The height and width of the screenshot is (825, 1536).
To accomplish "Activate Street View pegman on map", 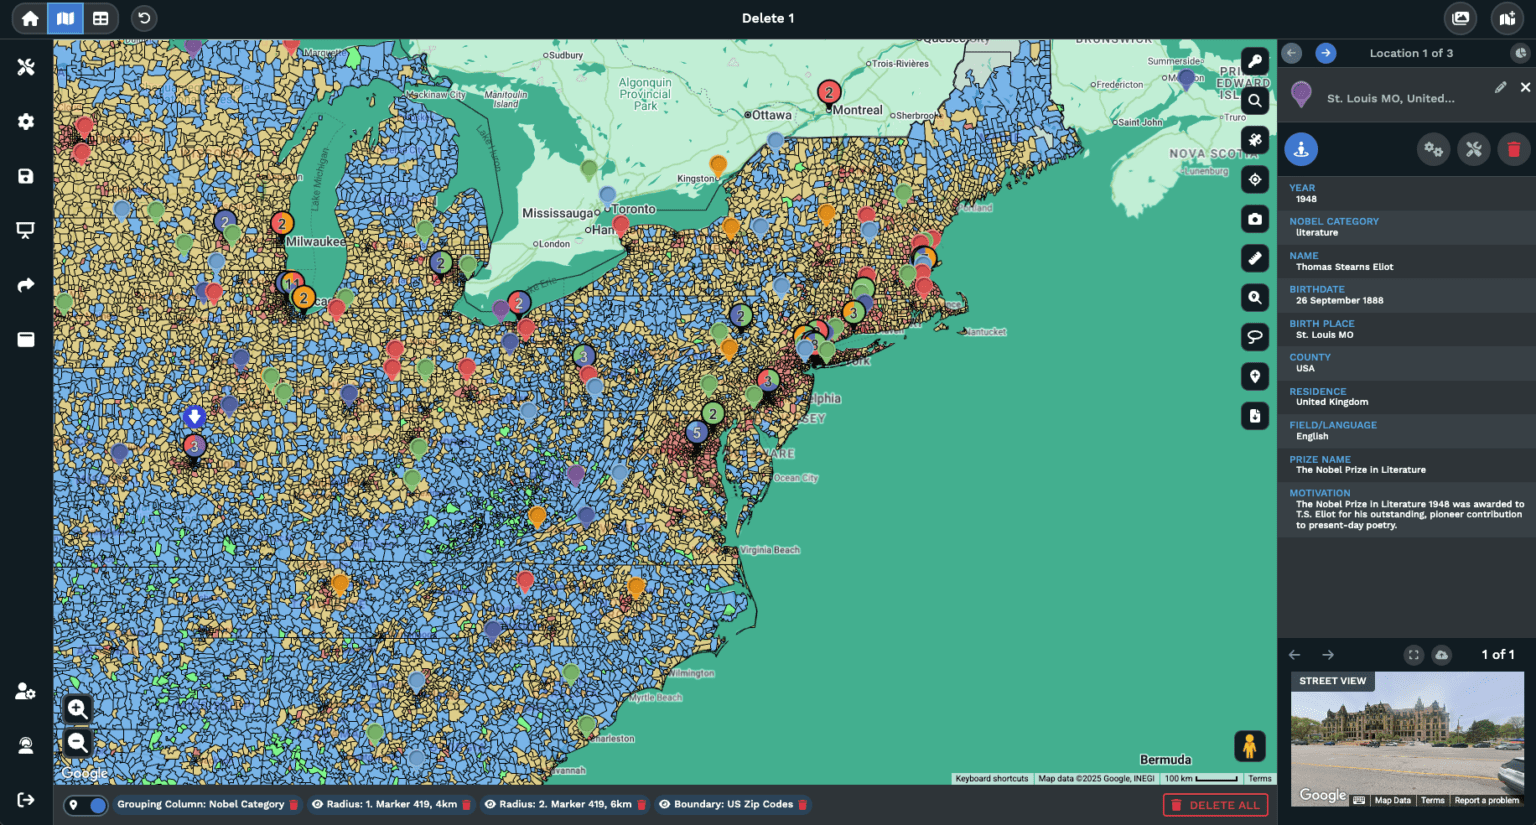I will (x=1249, y=746).
